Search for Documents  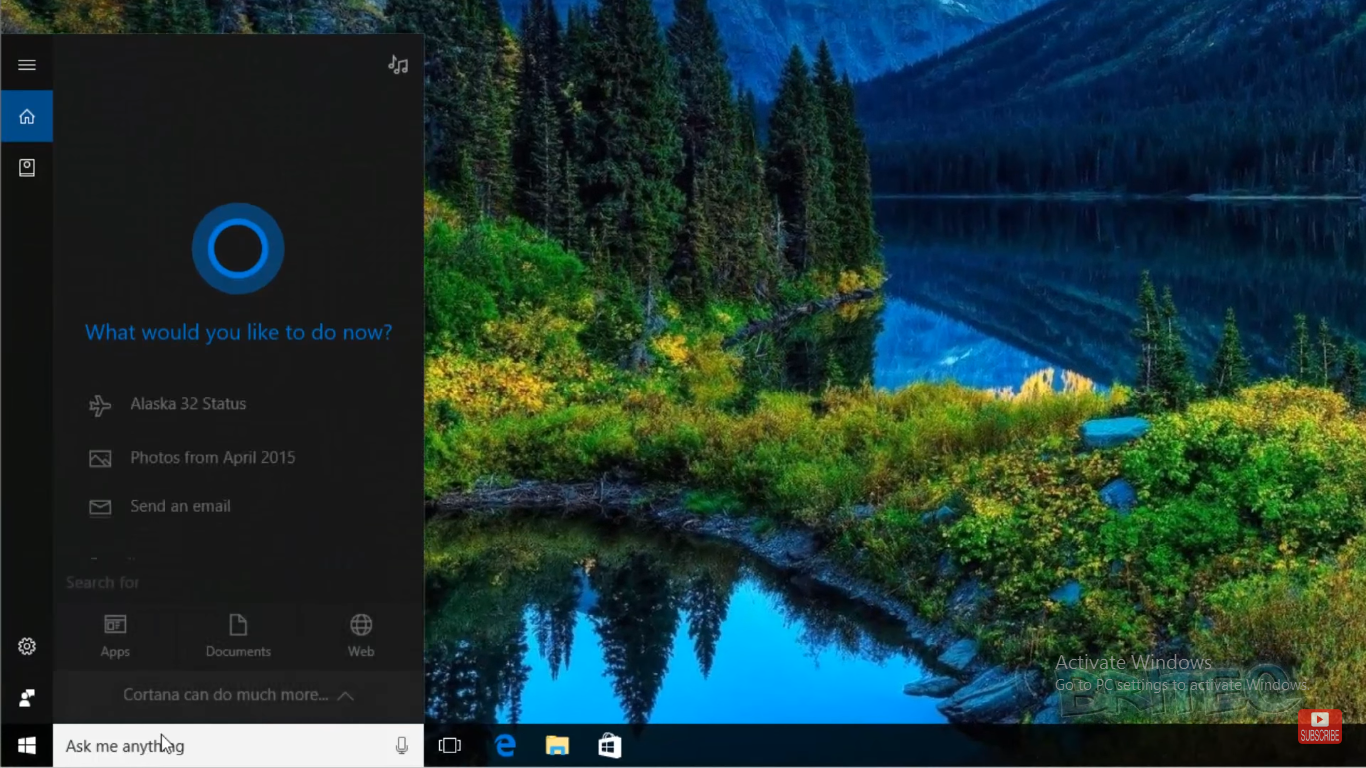238,636
